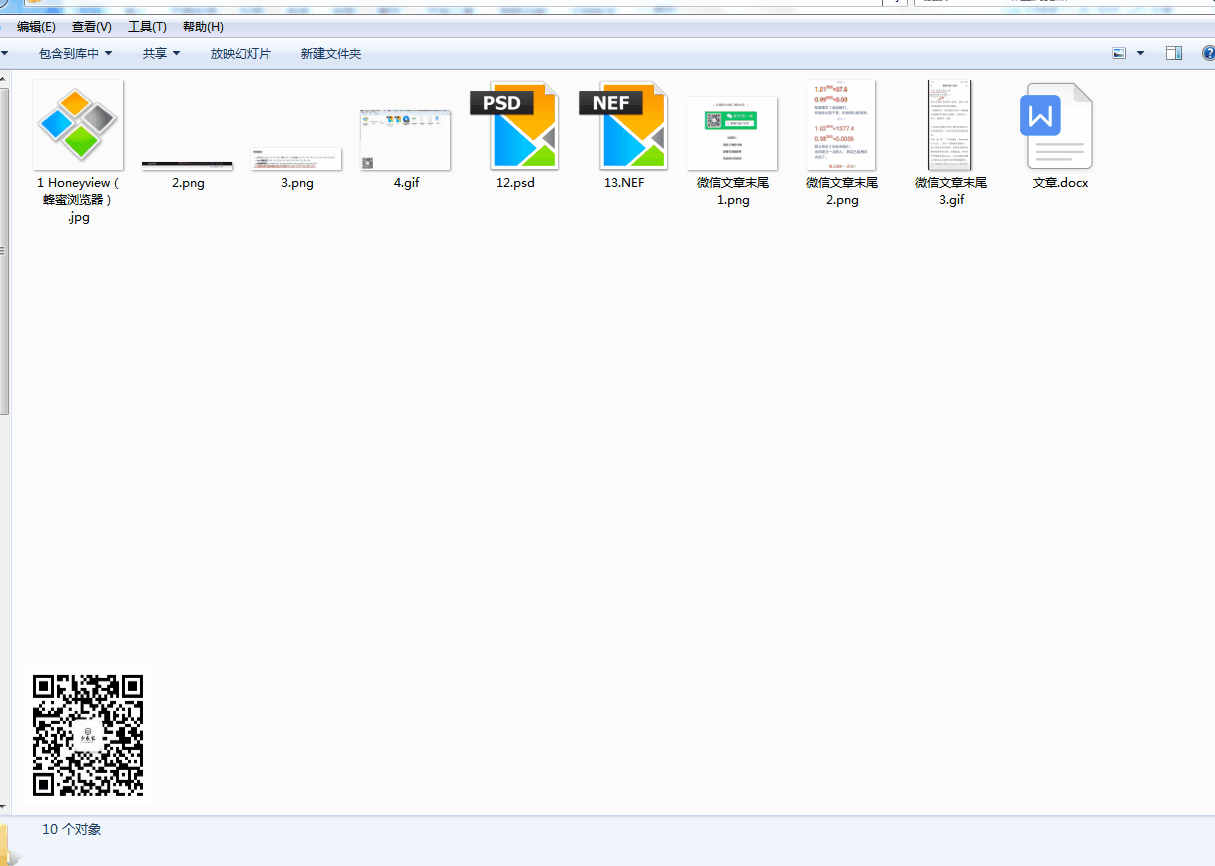The image size is (1215, 866).
Task: Open the 帮助(H) menu
Action: point(203,27)
